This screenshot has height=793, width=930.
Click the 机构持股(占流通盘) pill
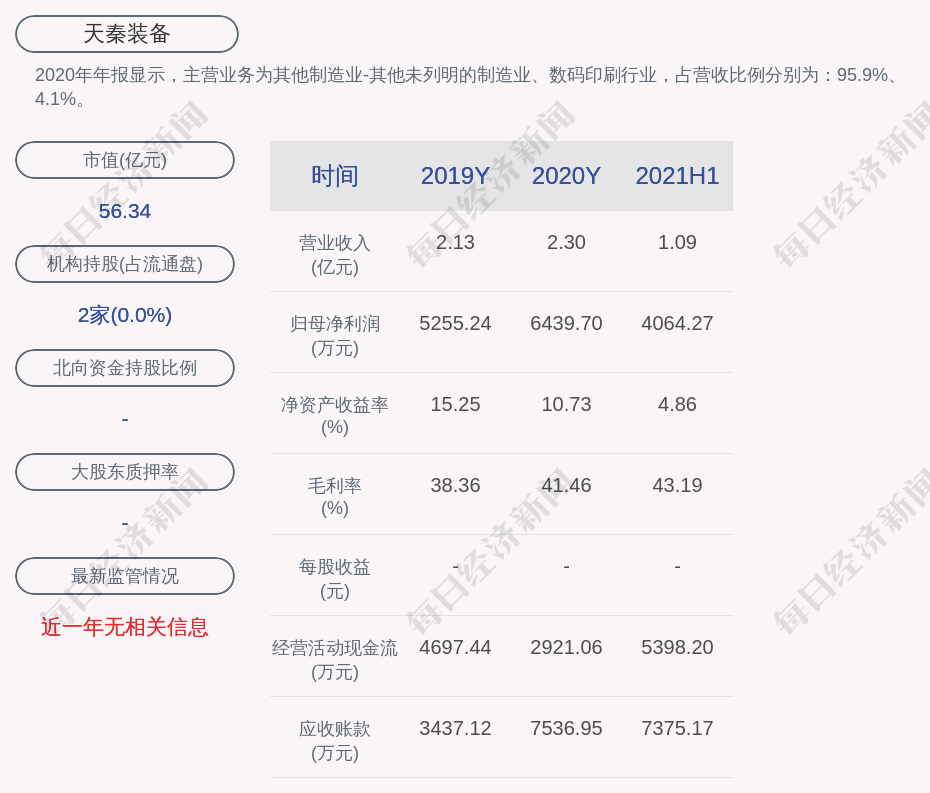pos(125,264)
